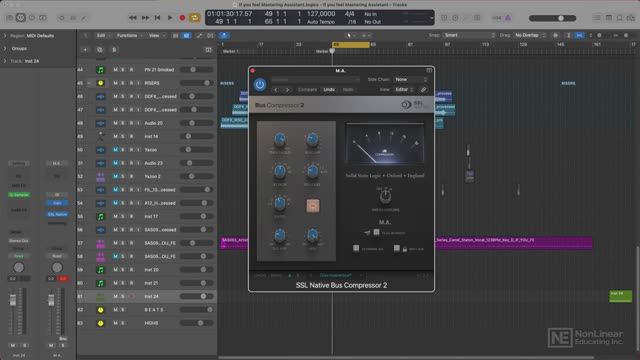The image size is (640, 360).
Task: Open the left-click pointer tool menu
Action: (x=351, y=36)
